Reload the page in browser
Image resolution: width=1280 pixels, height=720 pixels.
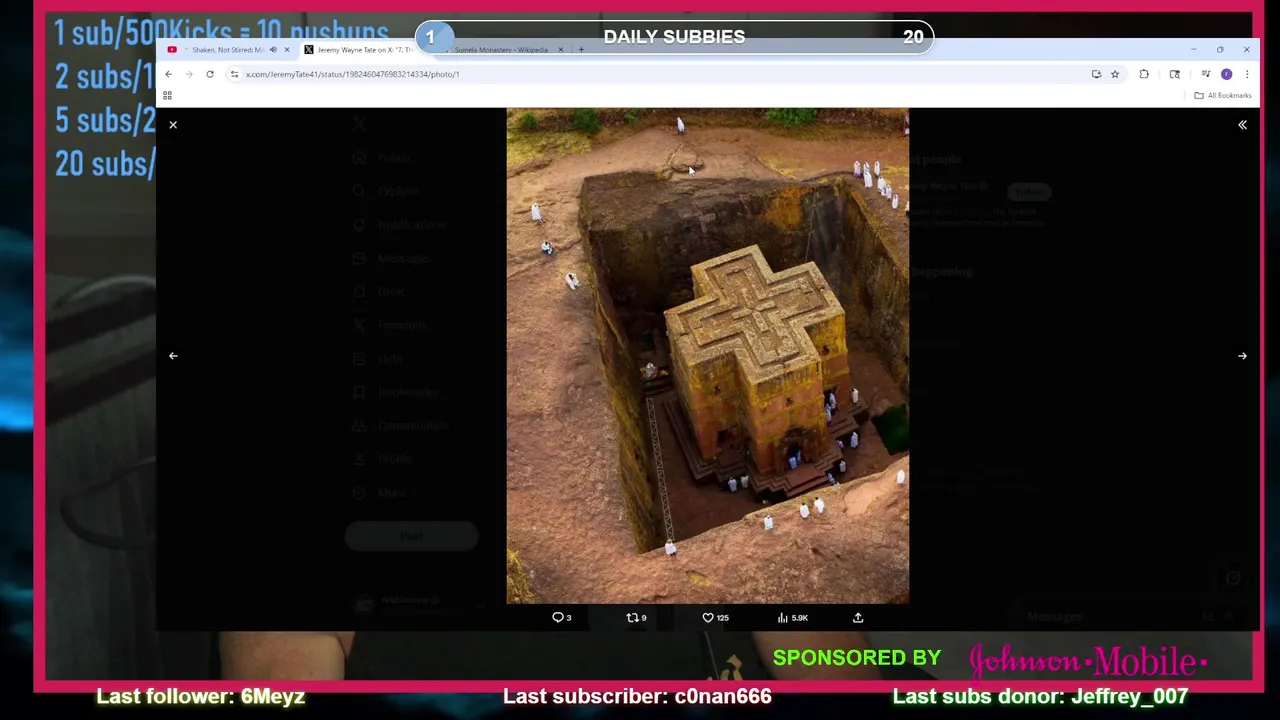pos(210,74)
